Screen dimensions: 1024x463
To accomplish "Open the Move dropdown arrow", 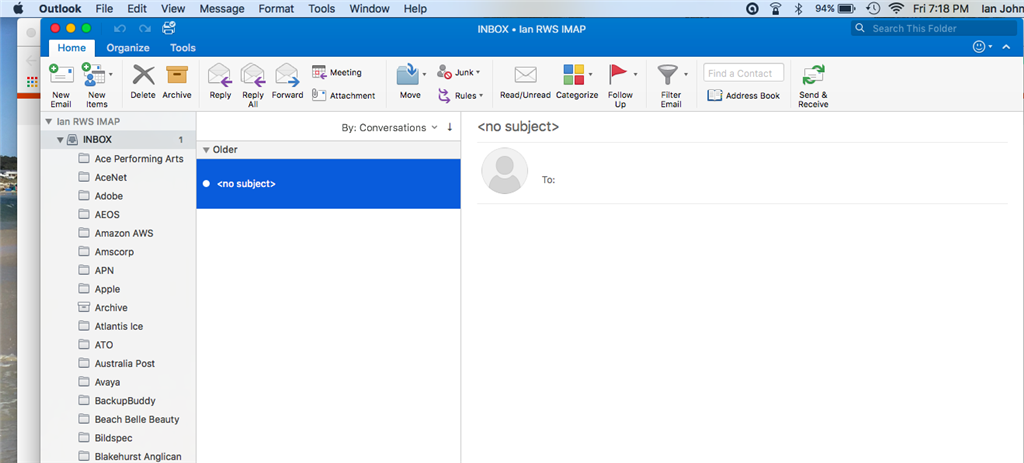I will 424,74.
